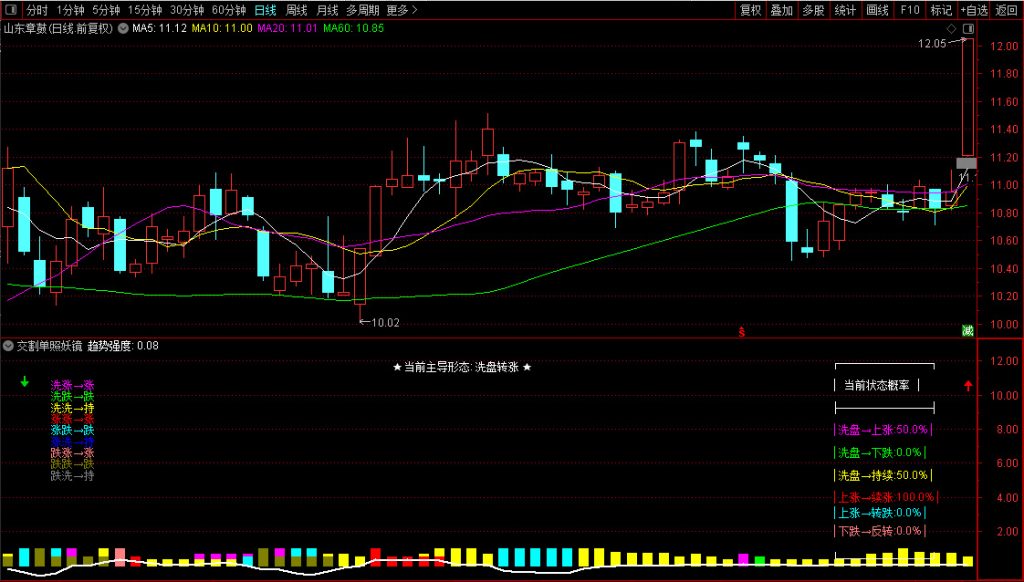1024x582 pixels.
Task: Click the red $ marker on the time axis
Action: pyautogui.click(x=741, y=330)
